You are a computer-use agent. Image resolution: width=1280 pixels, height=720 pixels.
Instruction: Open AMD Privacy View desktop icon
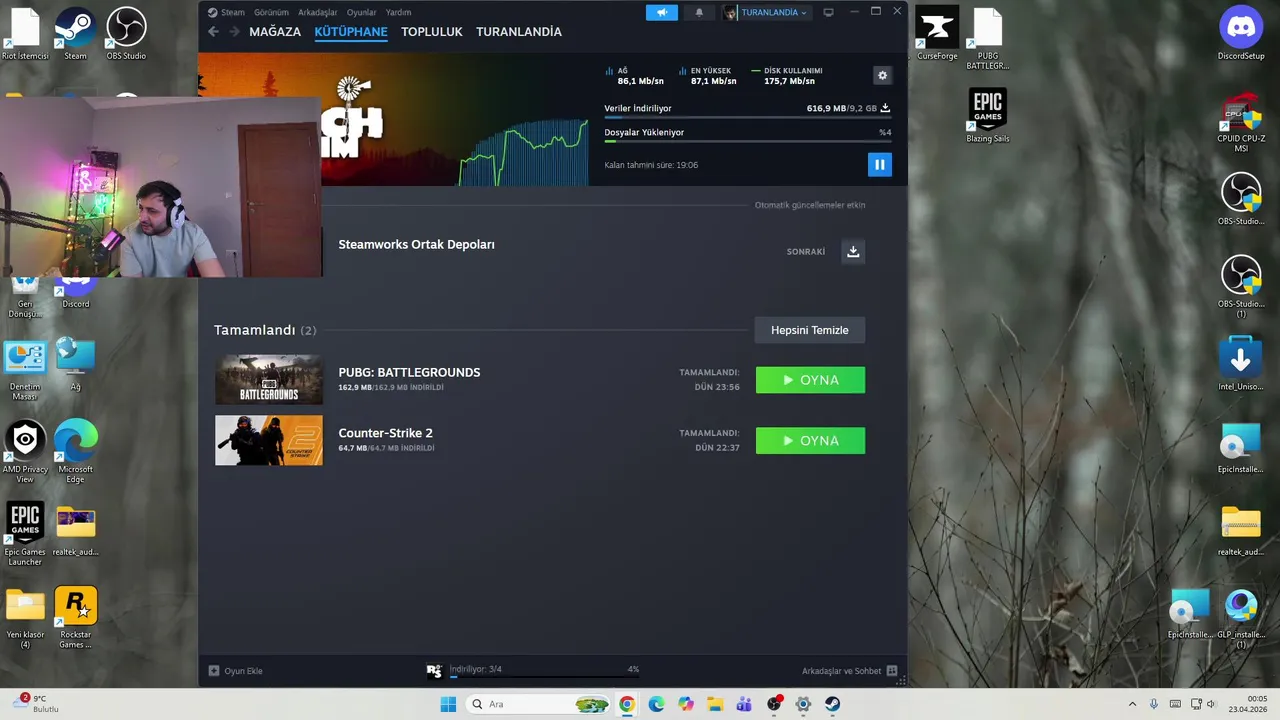(x=25, y=451)
